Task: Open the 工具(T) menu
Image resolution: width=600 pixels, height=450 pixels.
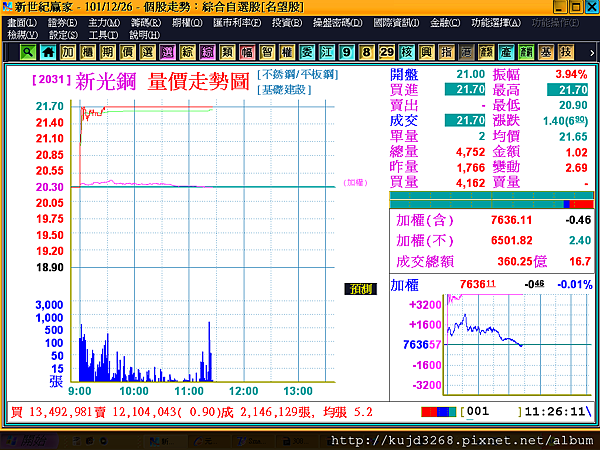Action: [103, 35]
